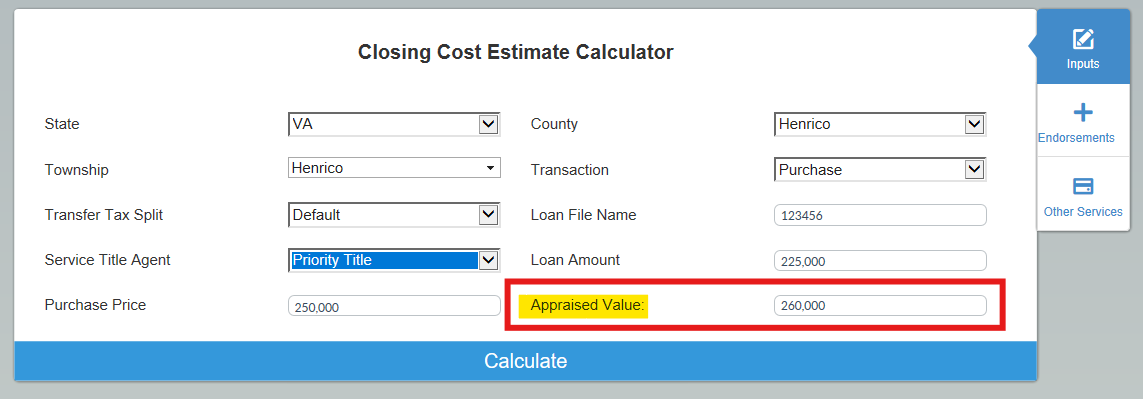Screen dimensions: 1143x399
Task: Expand the County dropdown showing Henrico
Action: pyautogui.click(x=880, y=124)
